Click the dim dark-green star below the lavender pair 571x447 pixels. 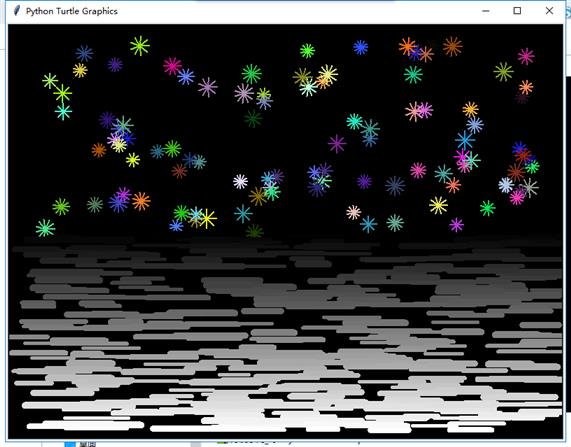[253, 118]
